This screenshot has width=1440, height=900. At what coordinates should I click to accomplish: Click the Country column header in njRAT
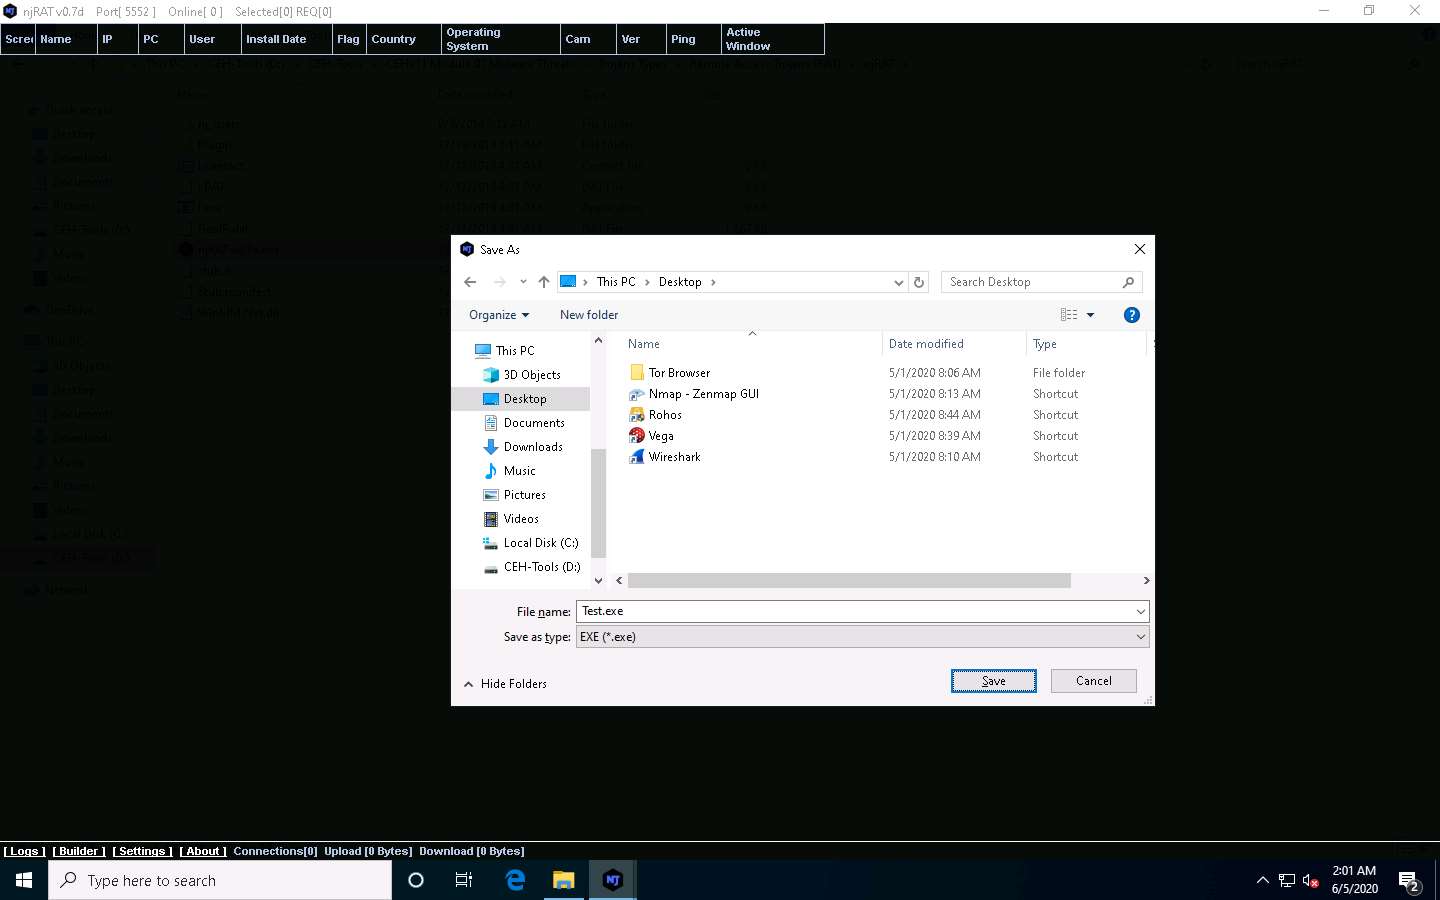403,39
